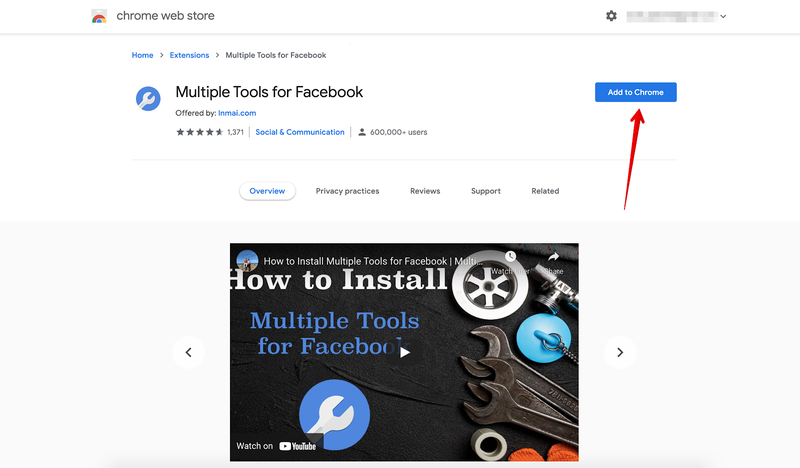Open the Support tab
The image size is (800, 468).
pos(486,191)
